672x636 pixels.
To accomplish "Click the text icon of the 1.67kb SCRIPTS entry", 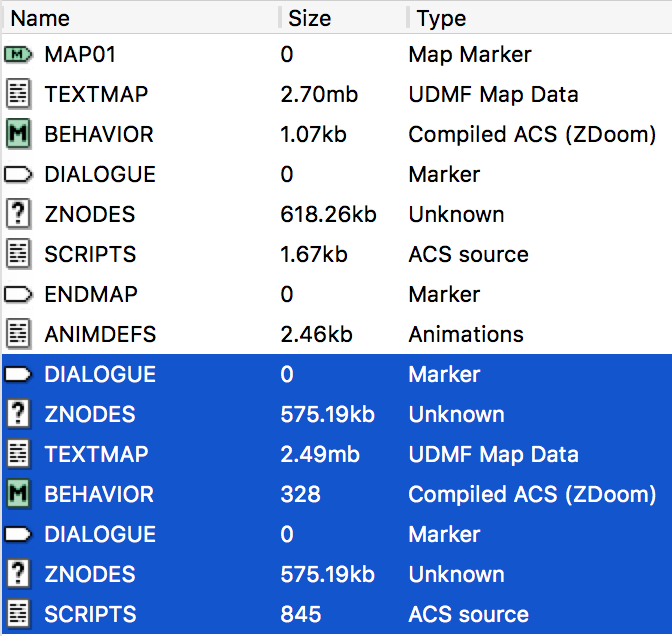I will coord(18,254).
